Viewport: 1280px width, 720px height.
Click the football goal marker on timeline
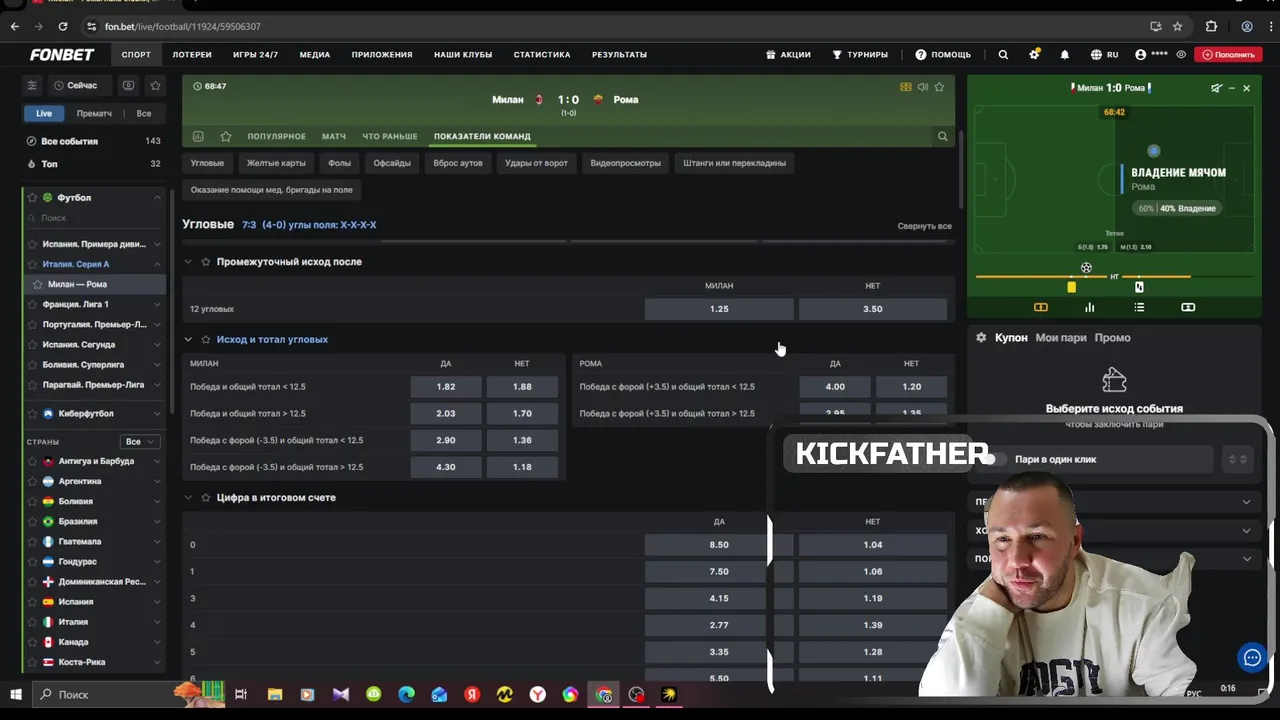[x=1086, y=267]
